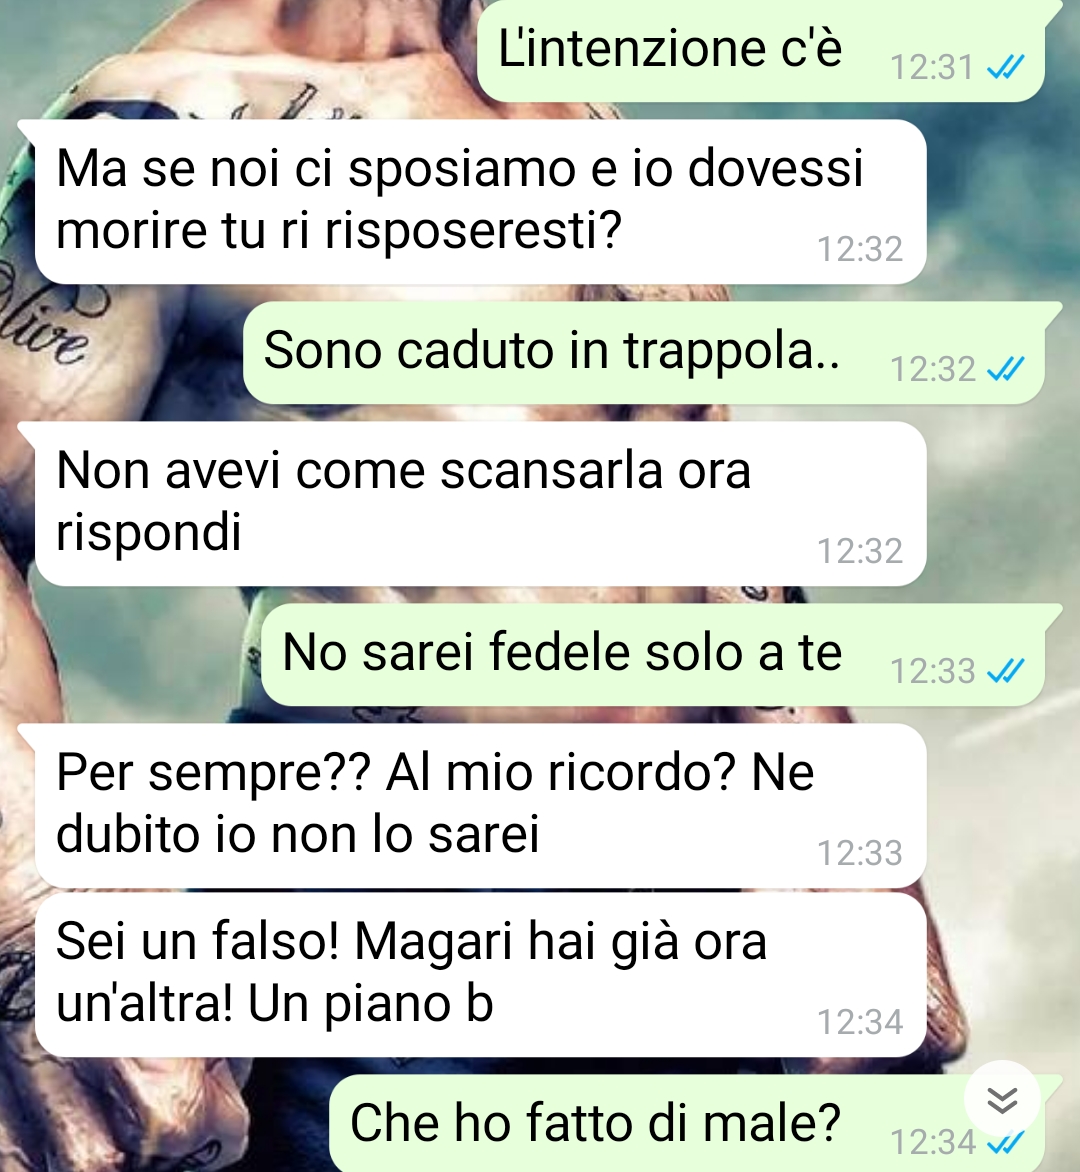Tap message "Non avevi come scansarla ora rispondi"
The width and height of the screenshot is (1080, 1172).
pos(480,503)
